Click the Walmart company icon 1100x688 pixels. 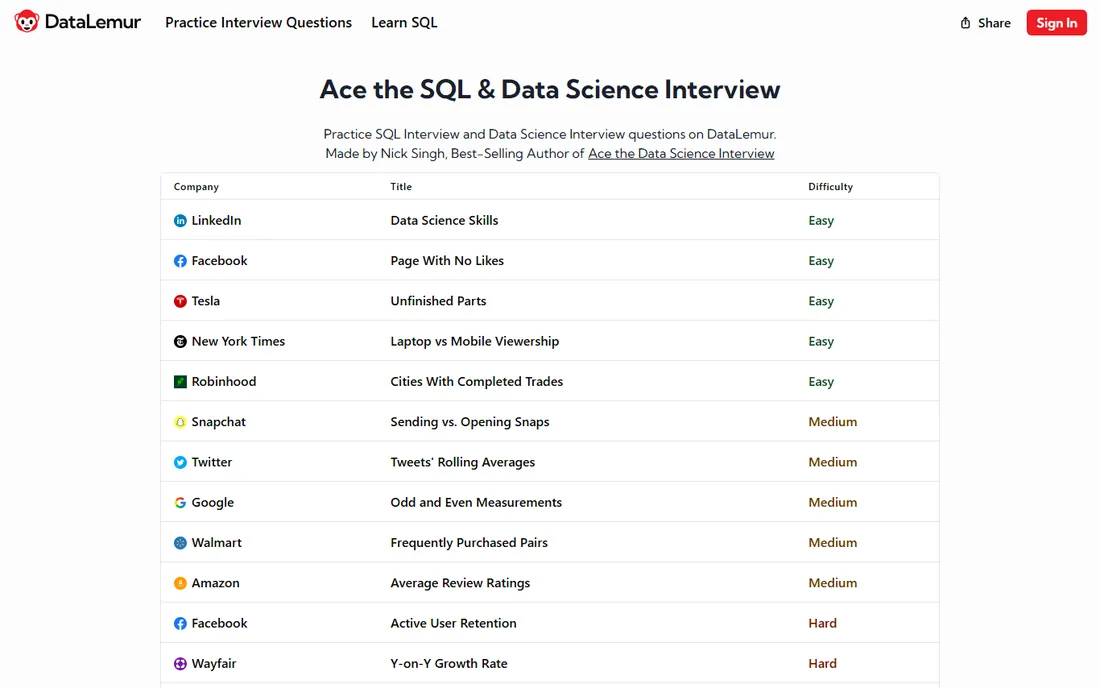[180, 543]
